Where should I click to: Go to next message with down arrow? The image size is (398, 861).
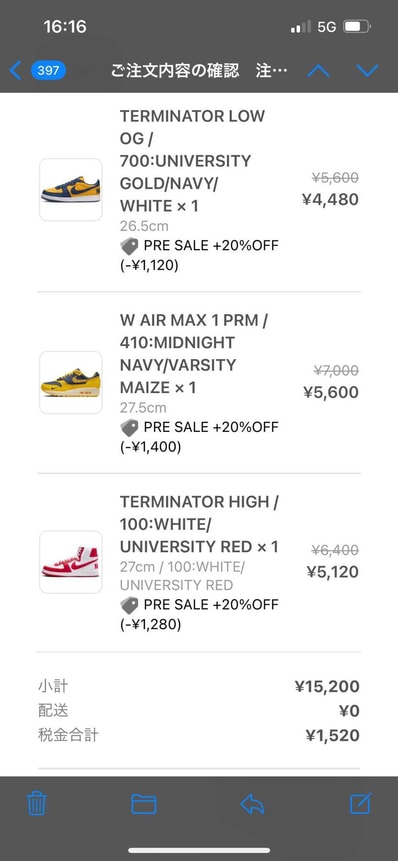(367, 70)
